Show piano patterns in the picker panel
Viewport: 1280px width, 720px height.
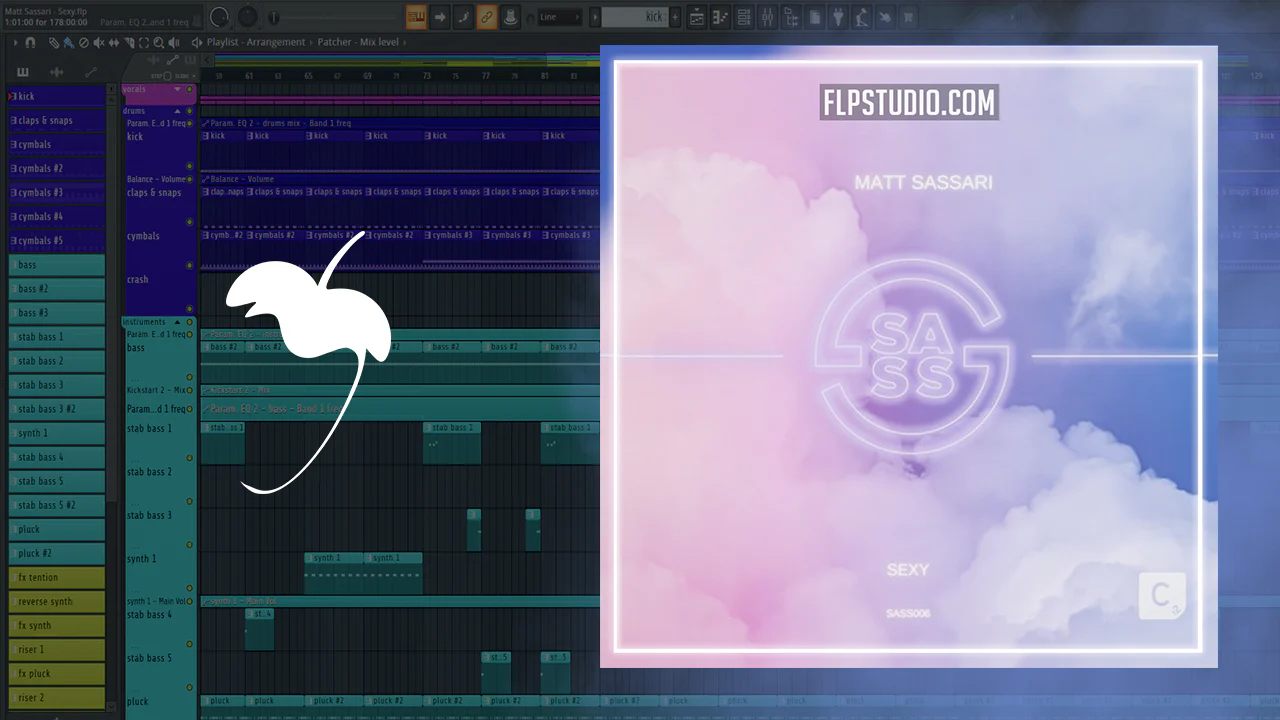[23, 71]
